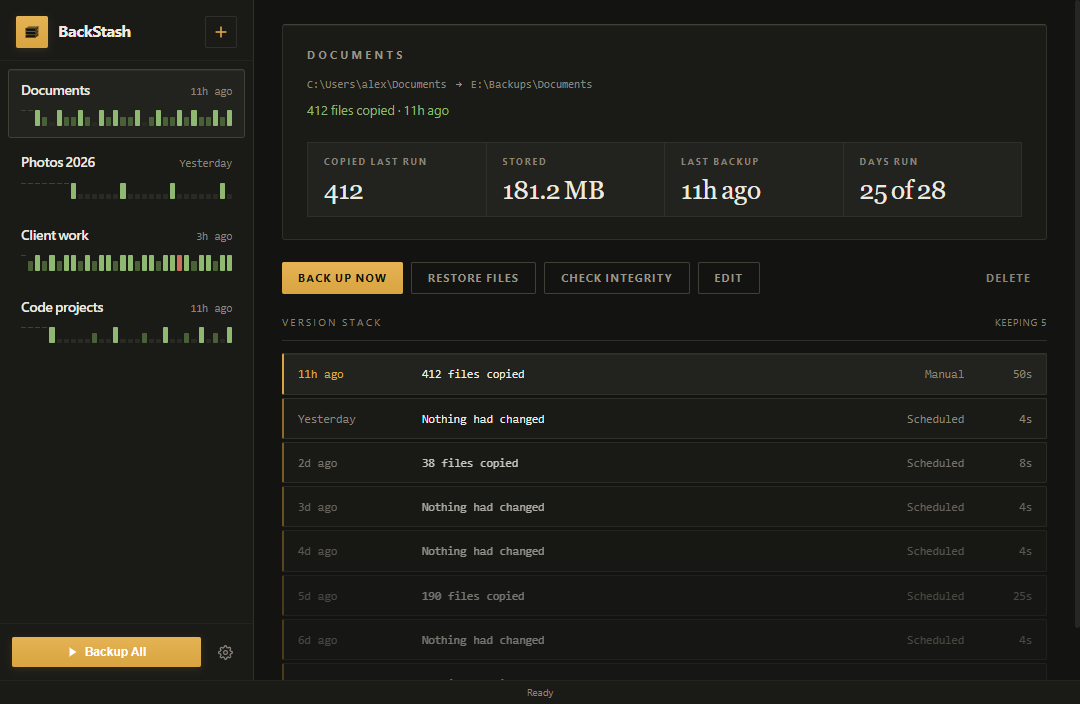Select the Photos 2026 backup job
This screenshot has height=704, width=1080.
126,176
